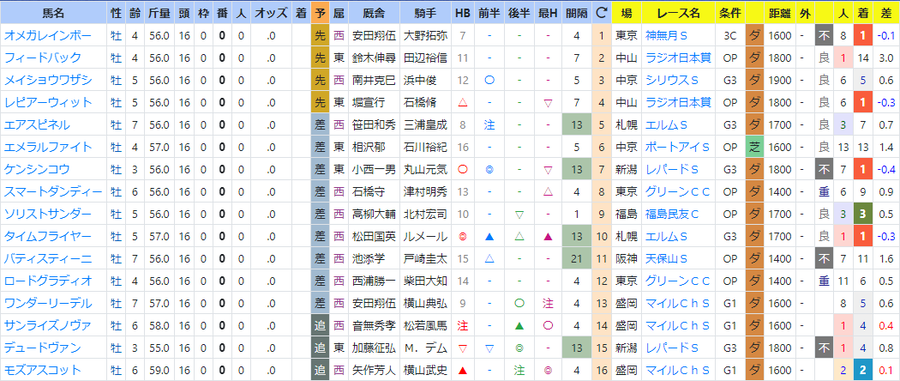The image size is (900, 381).
Task: Click the pink △ 最H mark for スマートダンディー
Action: [548, 192]
